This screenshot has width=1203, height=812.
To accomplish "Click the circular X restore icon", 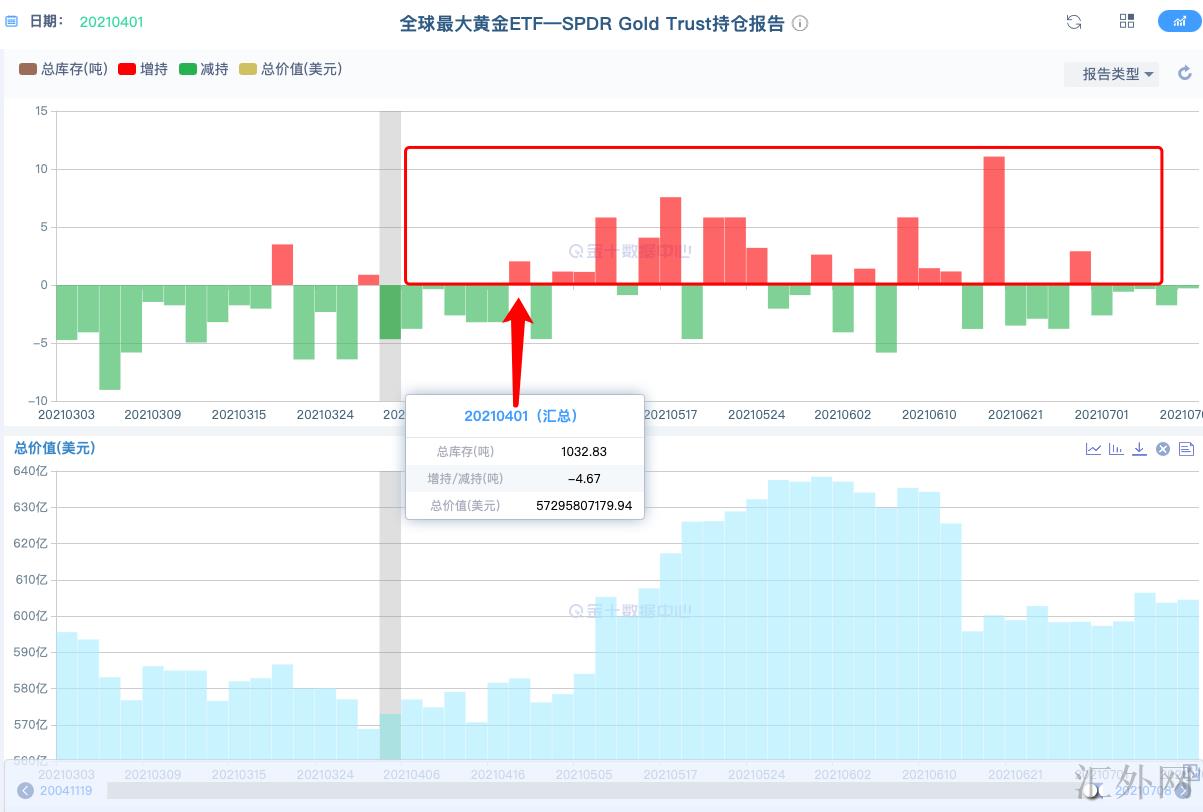I will pyautogui.click(x=1163, y=449).
